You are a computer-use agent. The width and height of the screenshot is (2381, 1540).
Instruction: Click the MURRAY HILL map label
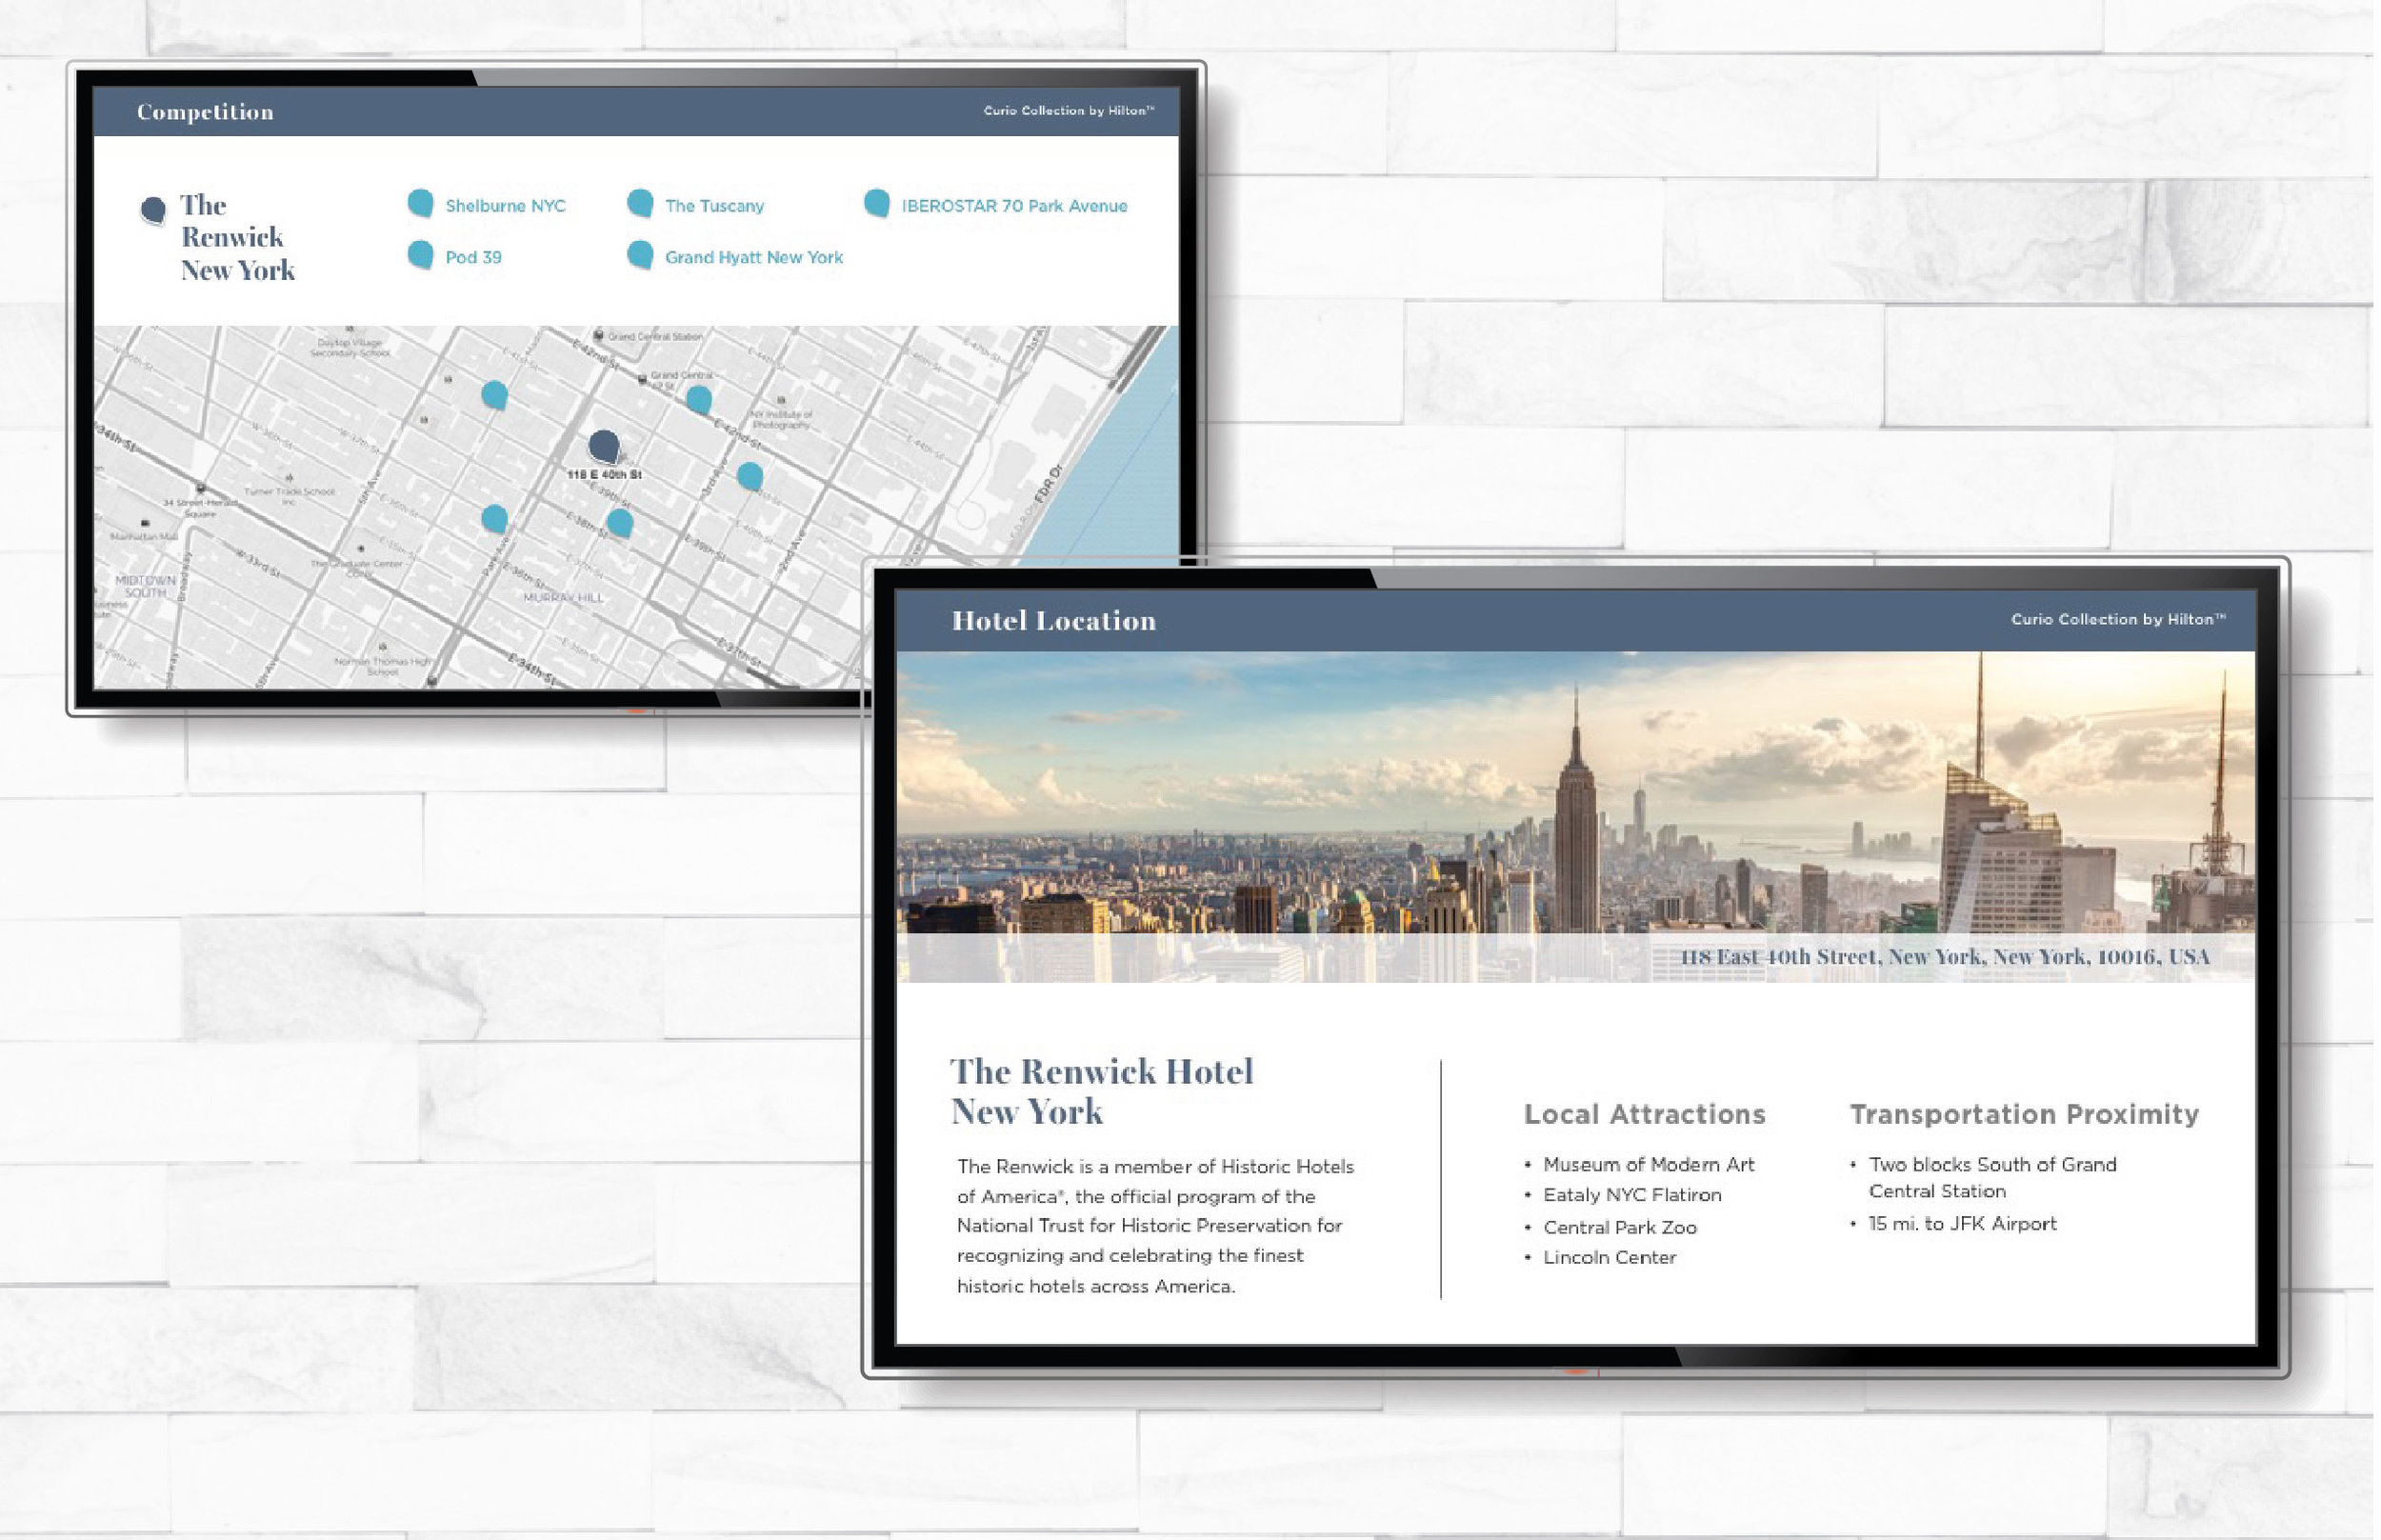point(564,597)
